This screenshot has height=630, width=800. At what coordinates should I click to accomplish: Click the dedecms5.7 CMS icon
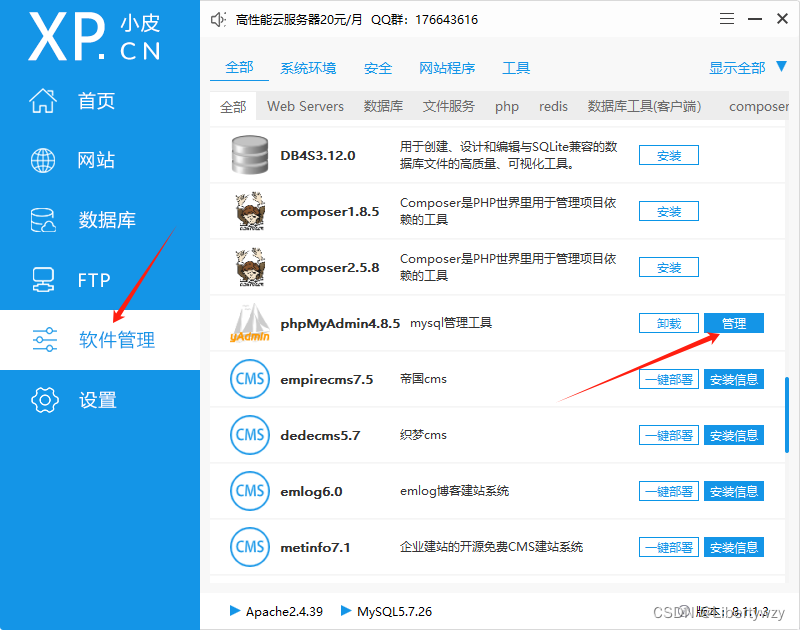click(249, 435)
